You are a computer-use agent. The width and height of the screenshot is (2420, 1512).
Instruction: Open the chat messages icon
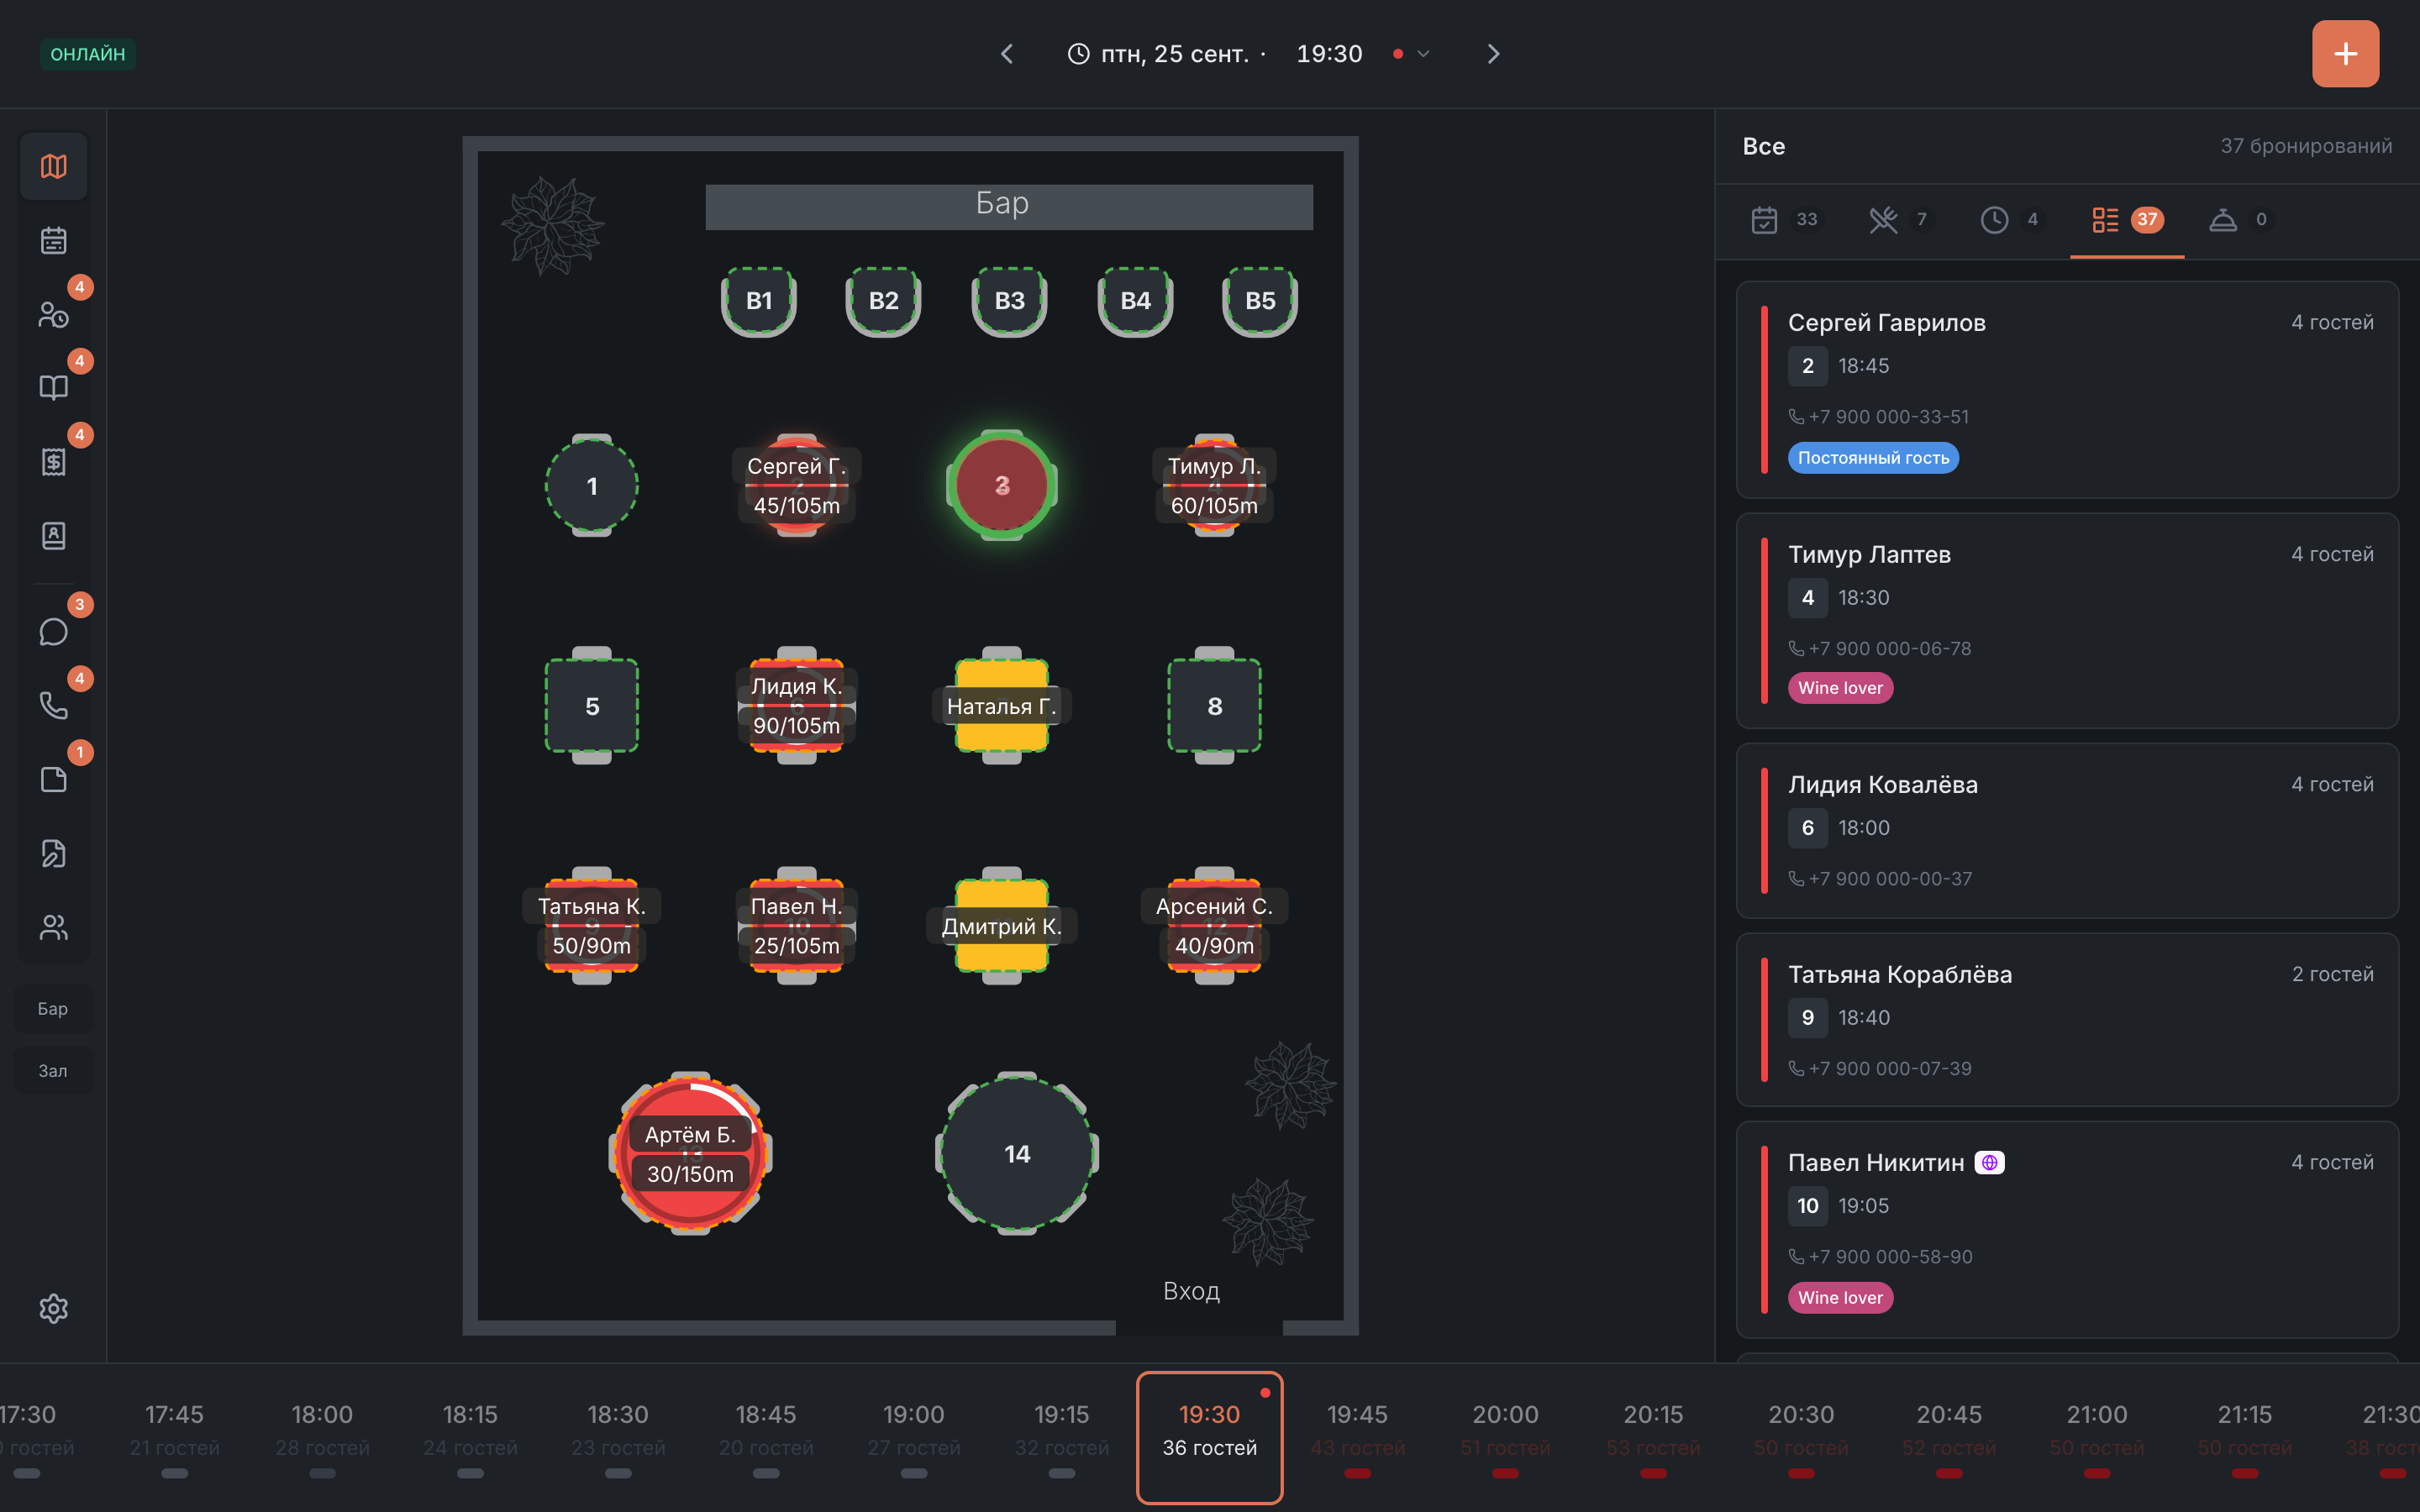pyautogui.click(x=54, y=632)
